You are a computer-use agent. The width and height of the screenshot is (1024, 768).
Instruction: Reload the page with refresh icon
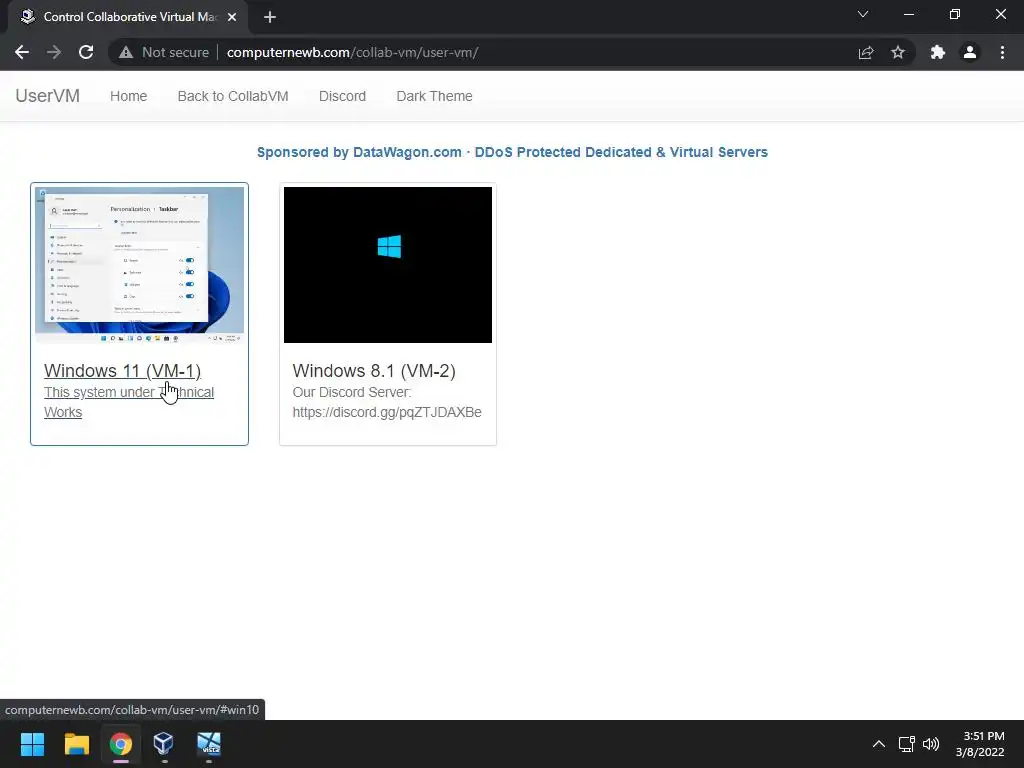86,52
